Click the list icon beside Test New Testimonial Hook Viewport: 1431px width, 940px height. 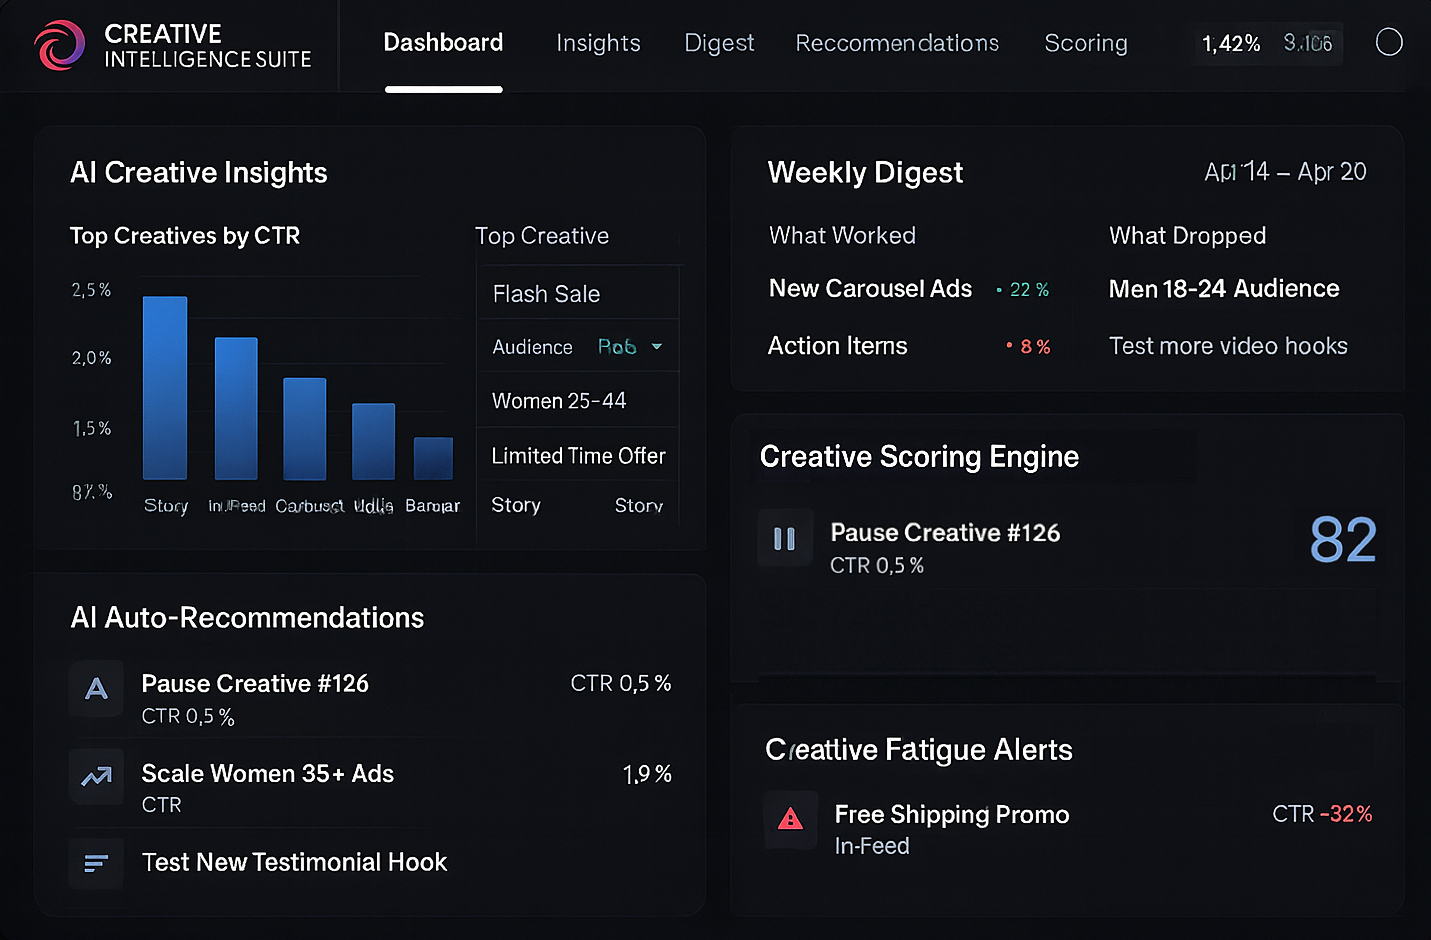click(x=96, y=863)
